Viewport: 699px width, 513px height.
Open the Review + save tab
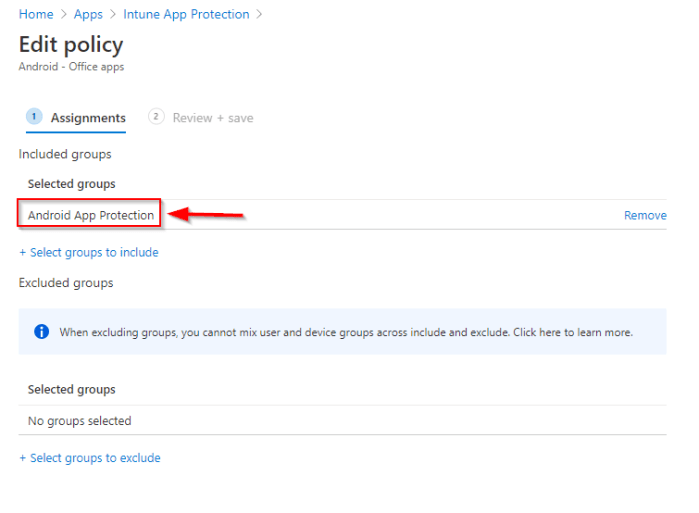click(x=212, y=118)
